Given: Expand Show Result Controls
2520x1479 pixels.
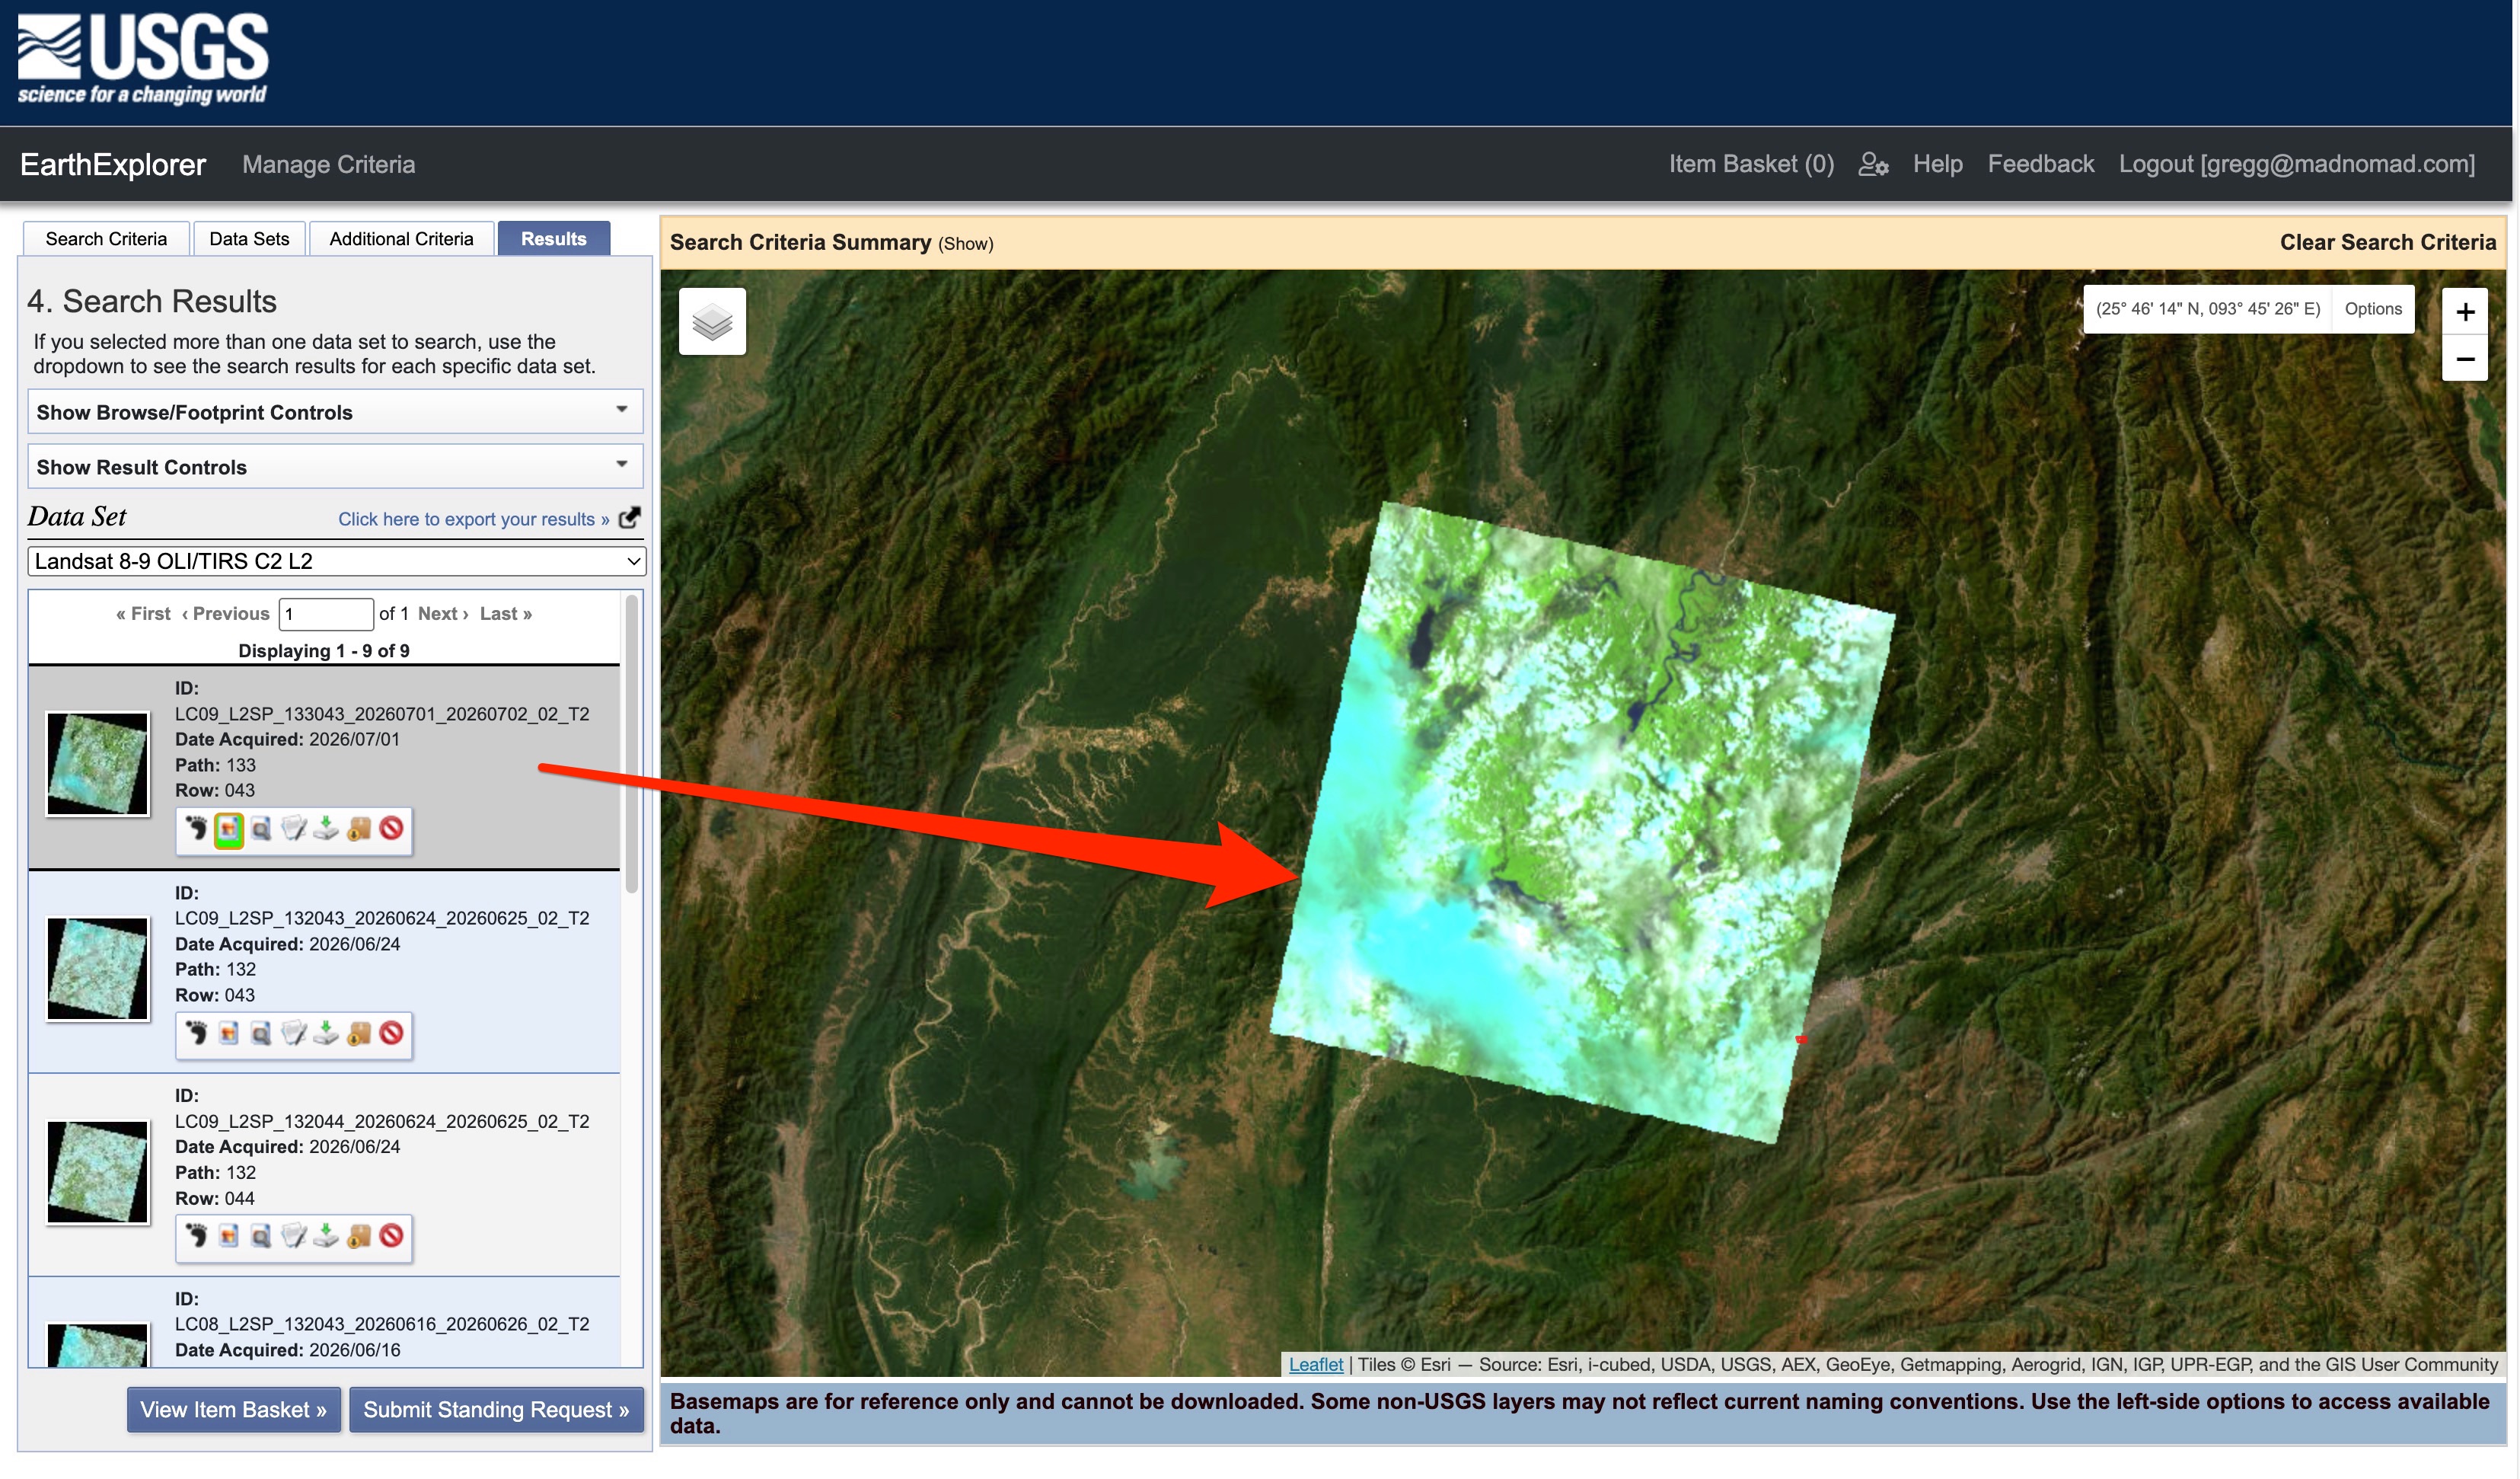Looking at the screenshot, I should 335,467.
